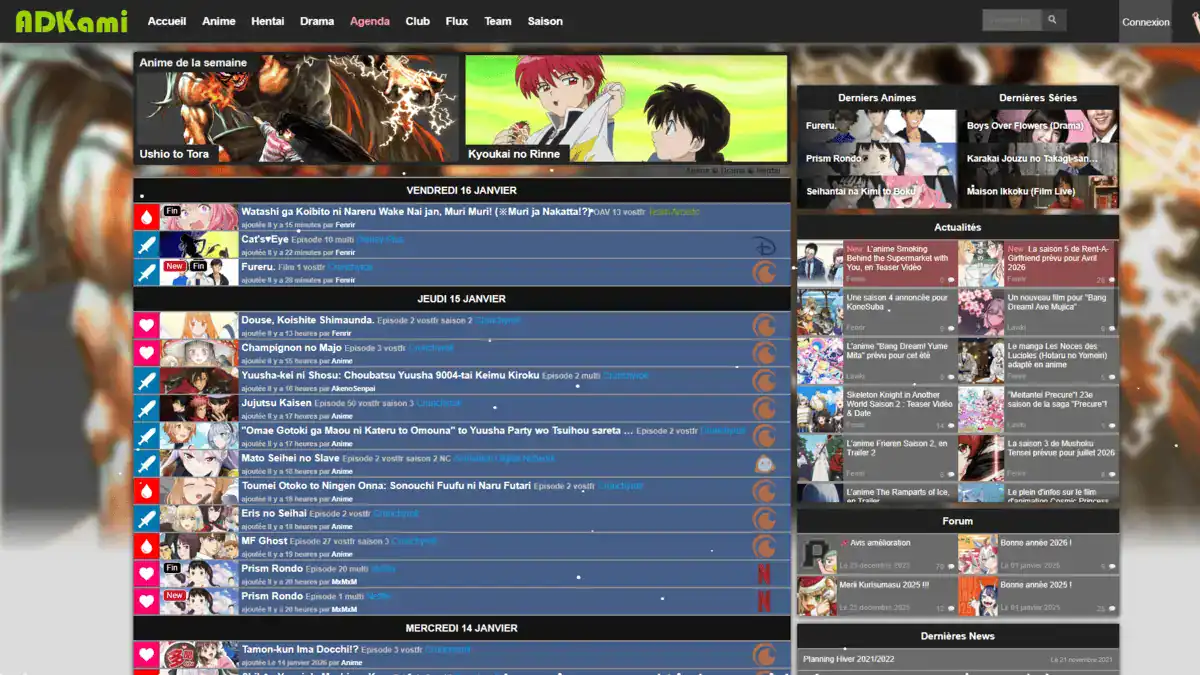The width and height of the screenshot is (1200, 675).
Task: Click the heart icon beside Champignon no Majo
Action: click(x=147, y=353)
